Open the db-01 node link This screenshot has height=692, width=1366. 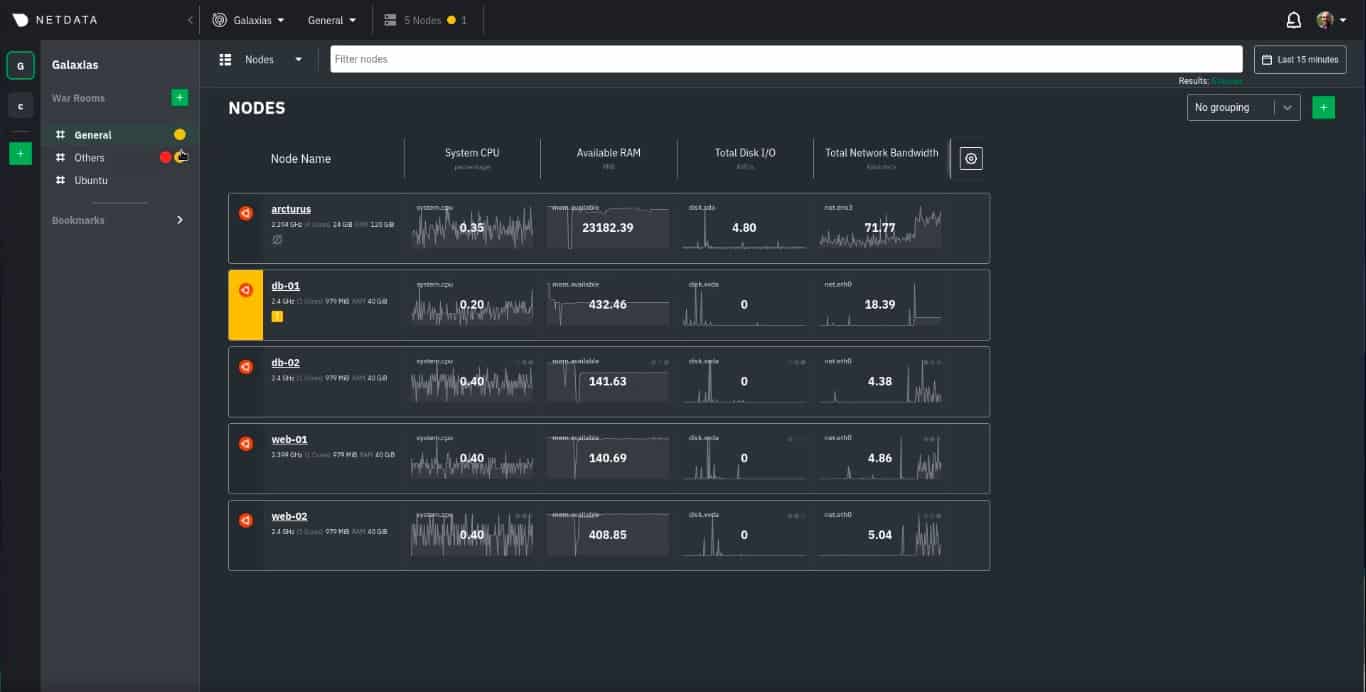tap(285, 286)
